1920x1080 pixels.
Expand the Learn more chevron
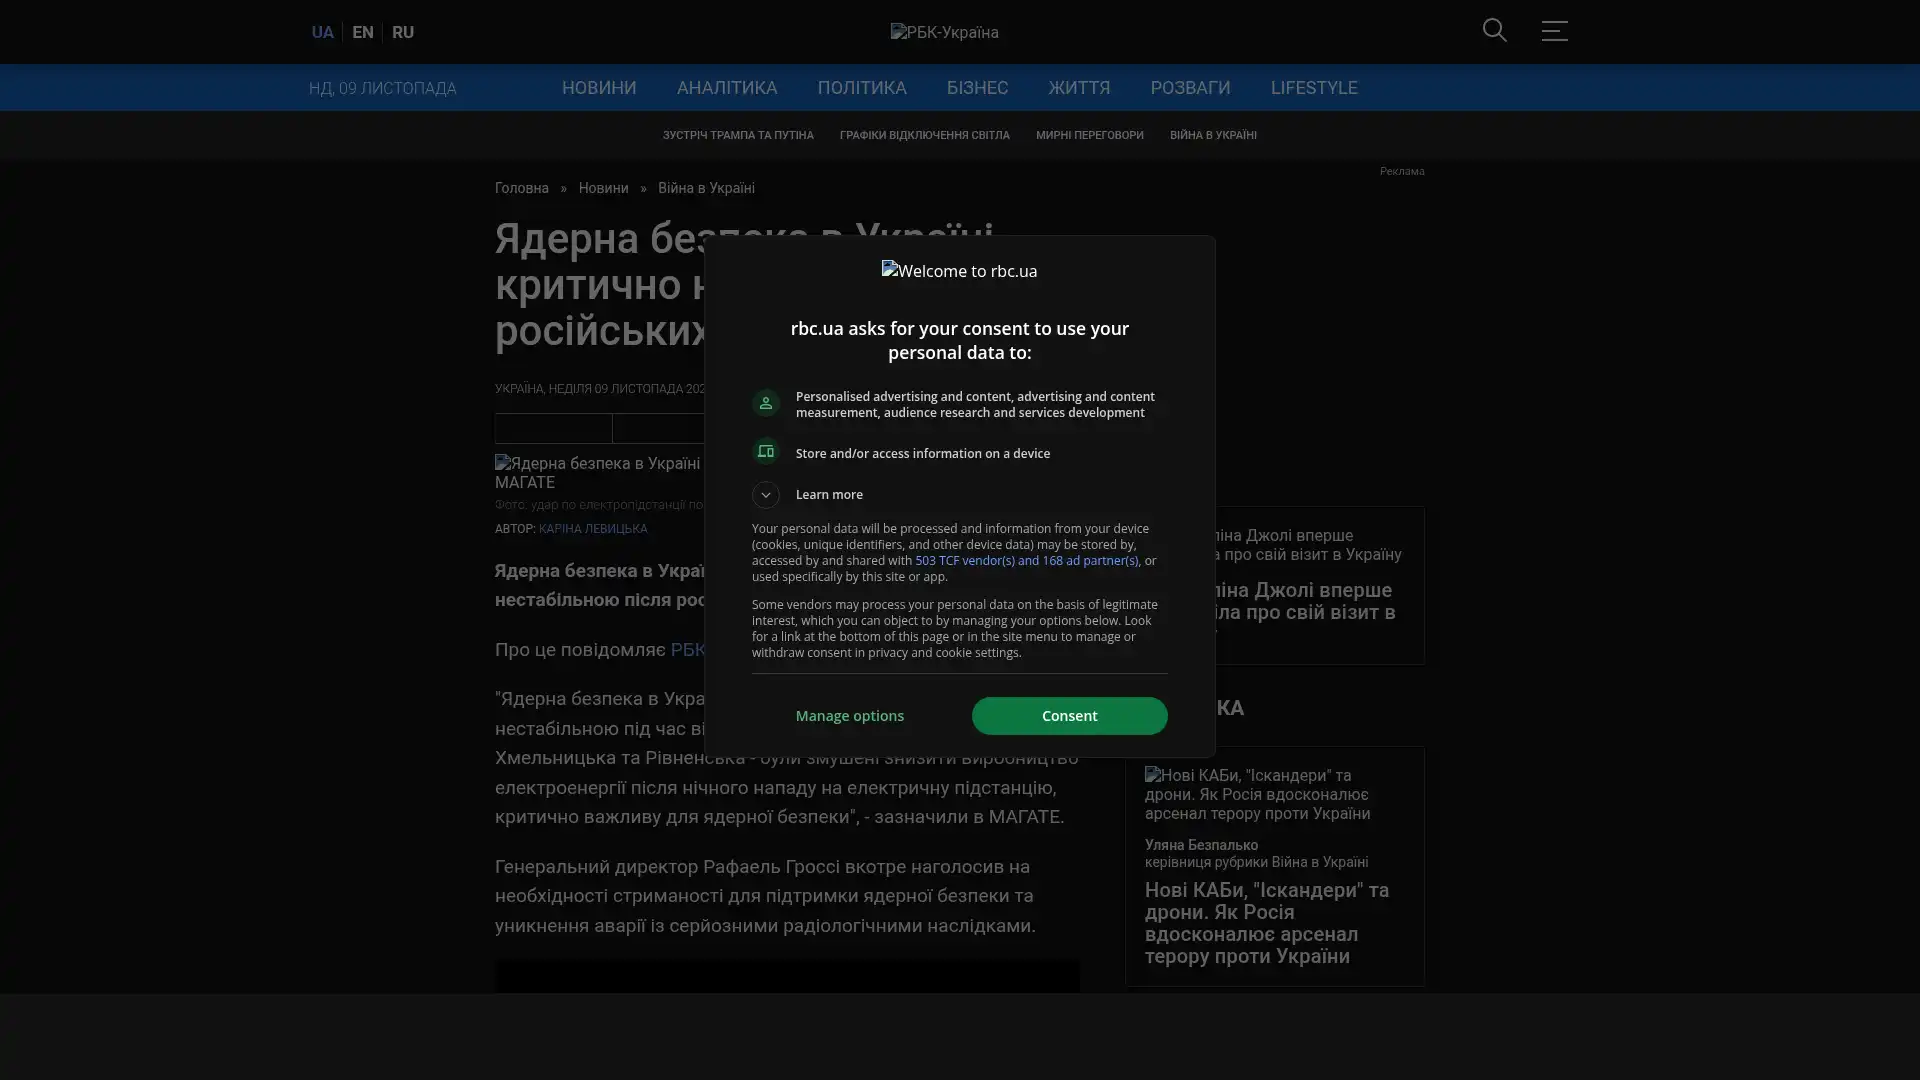click(766, 495)
